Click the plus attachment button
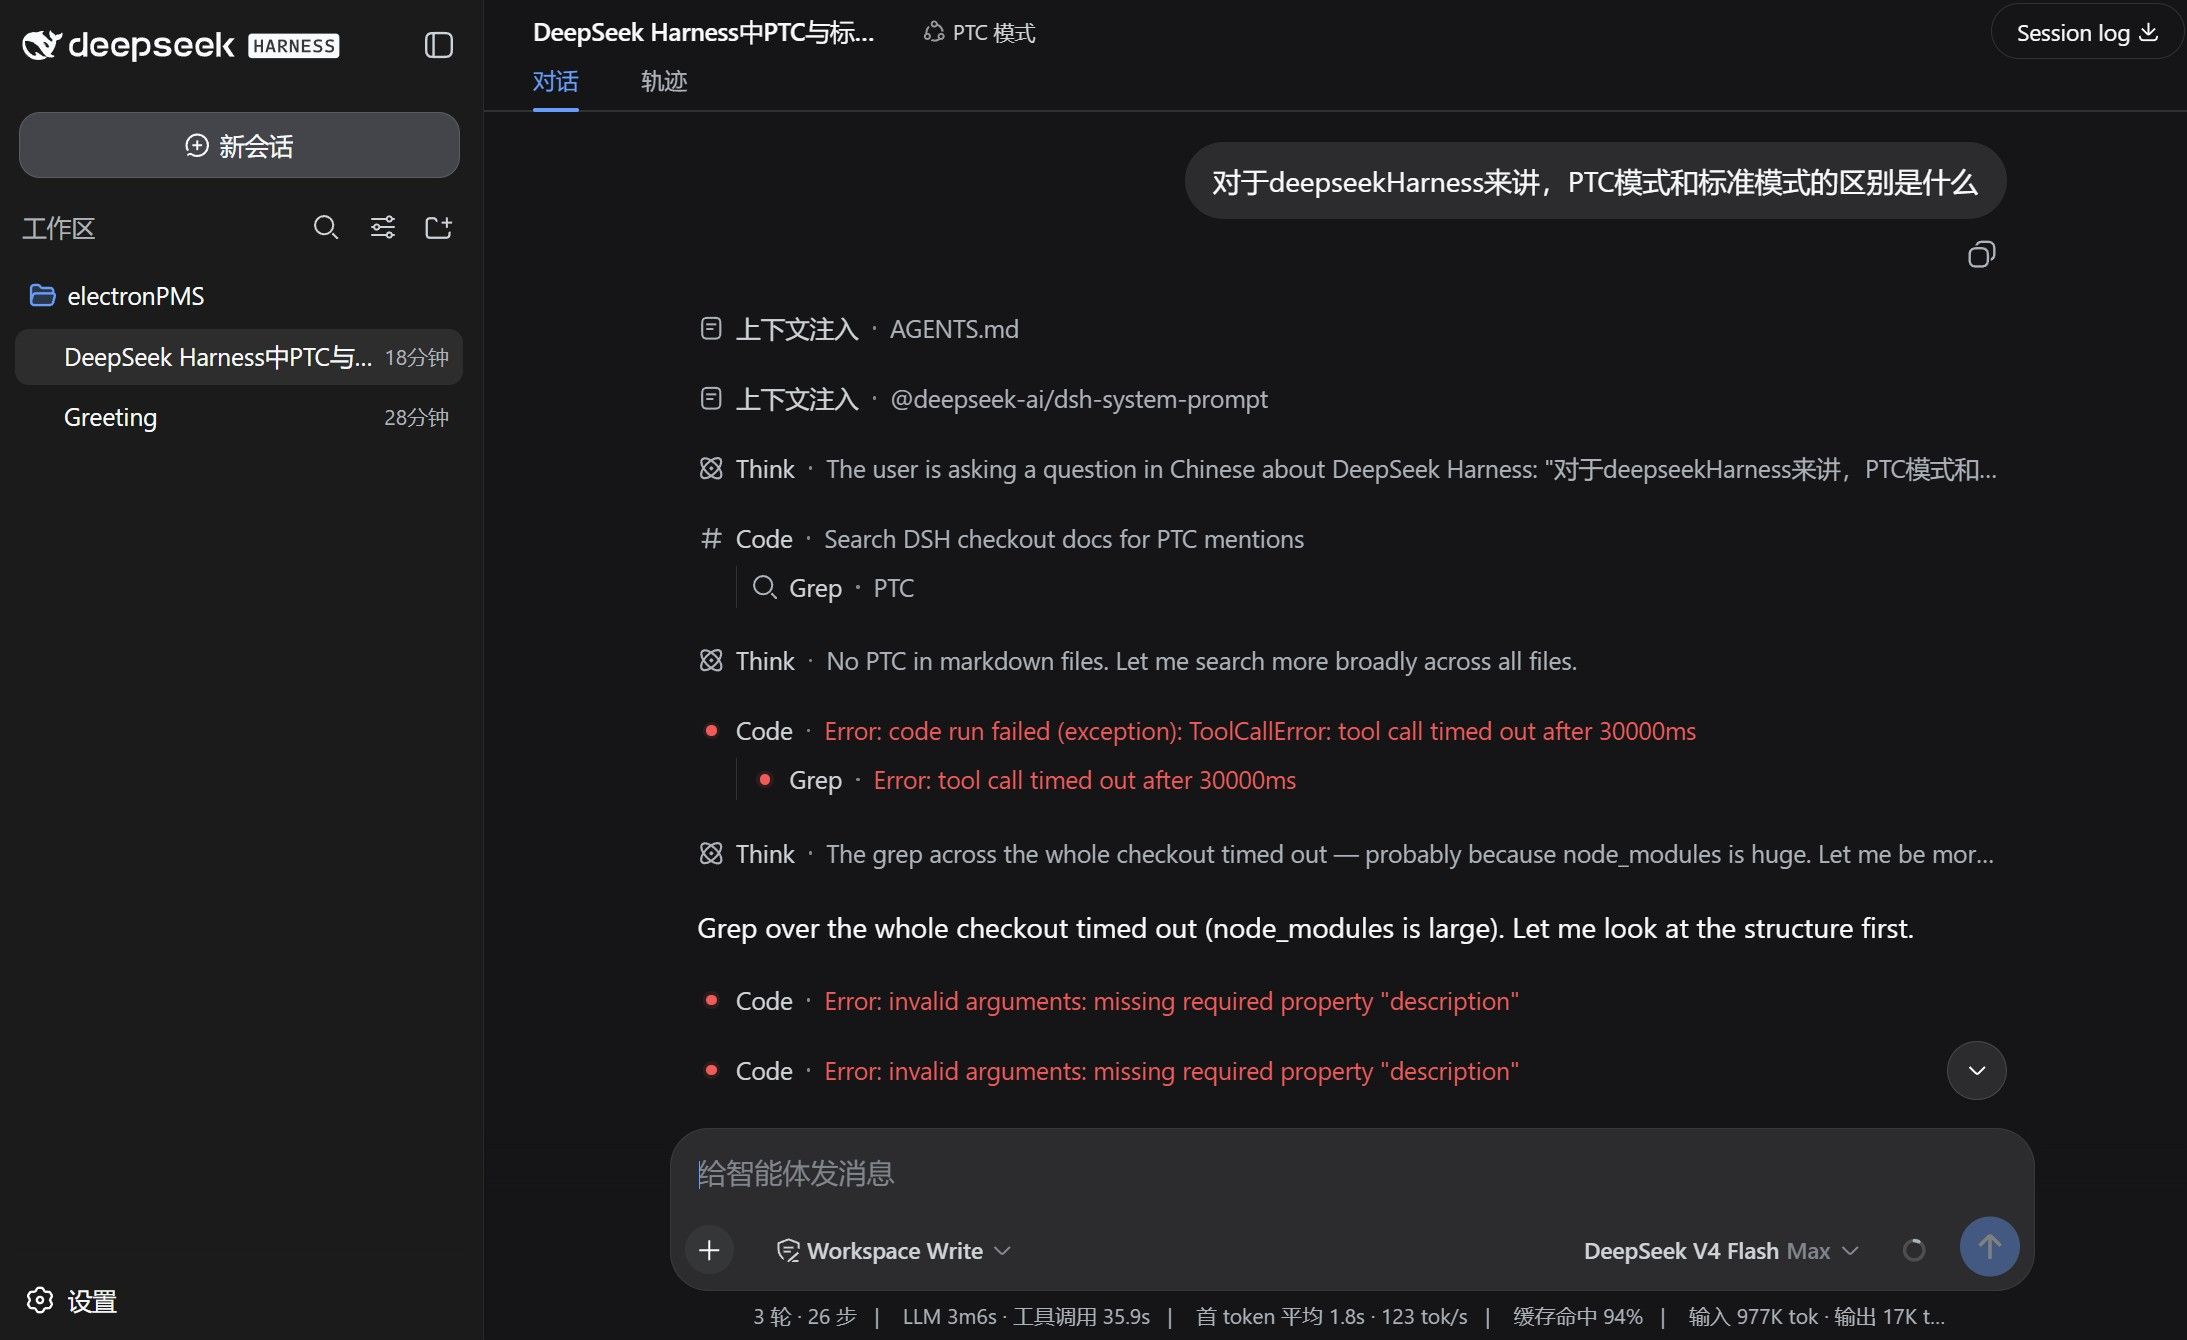The width and height of the screenshot is (2187, 1340). point(709,1250)
